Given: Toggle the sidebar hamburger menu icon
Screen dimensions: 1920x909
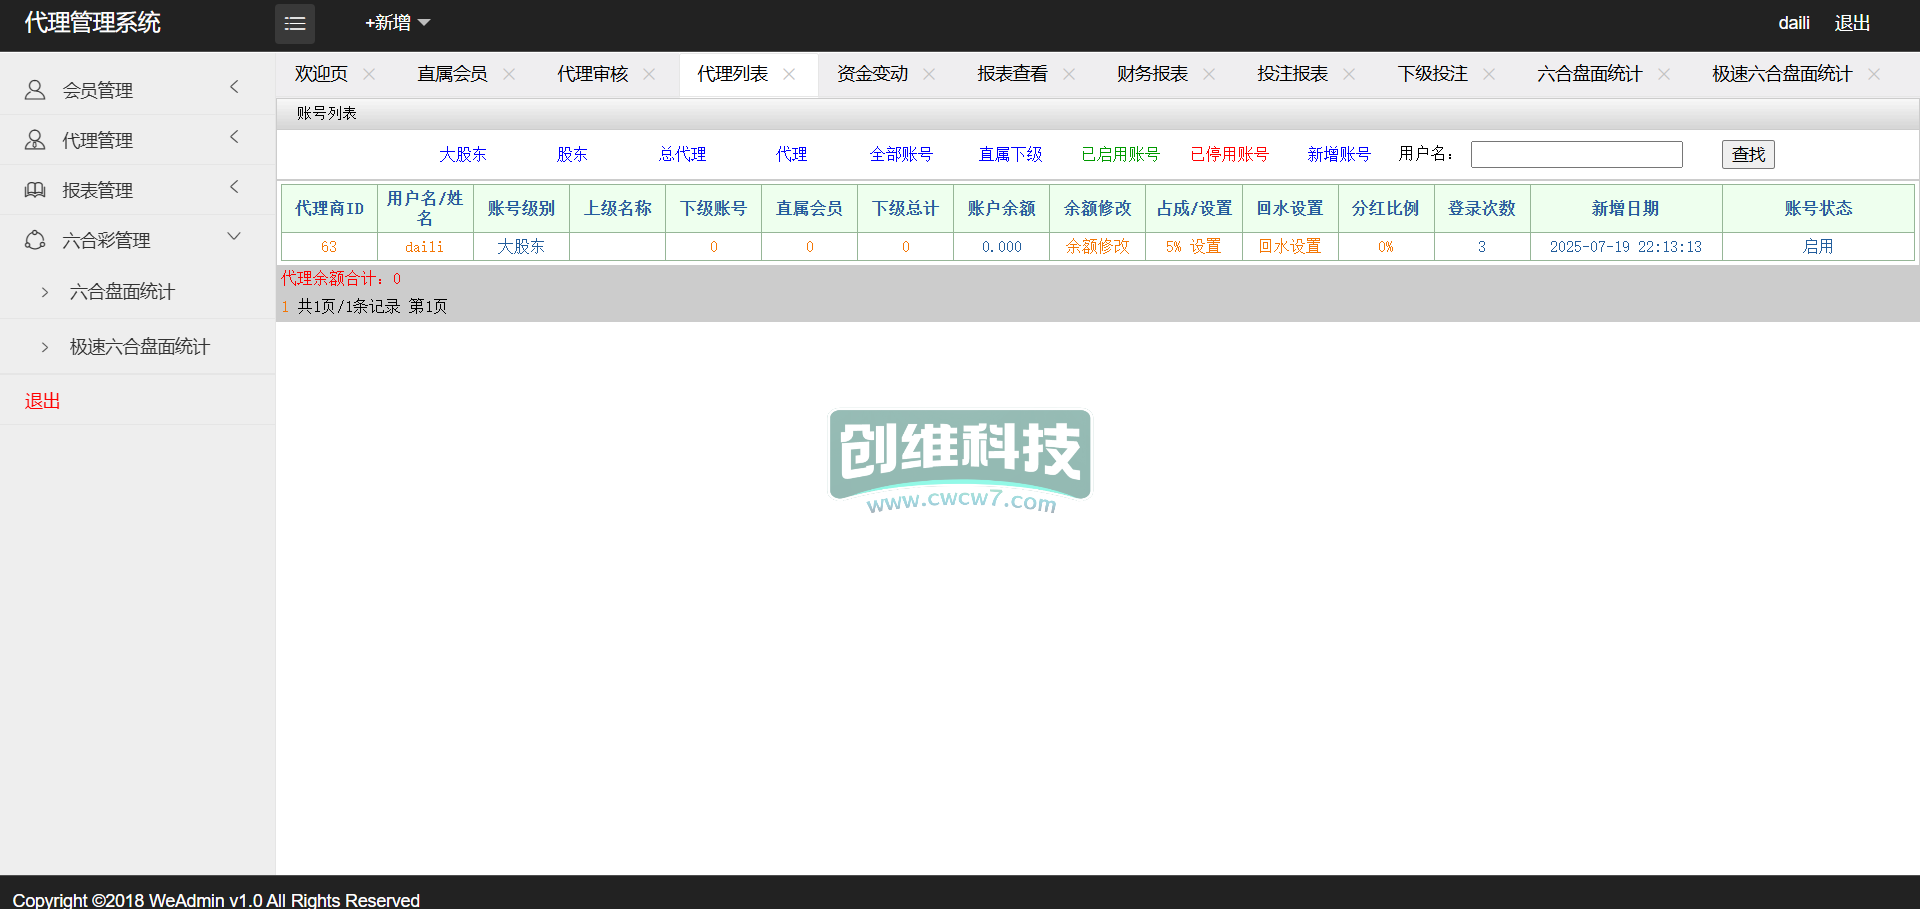Looking at the screenshot, I should pos(295,23).
